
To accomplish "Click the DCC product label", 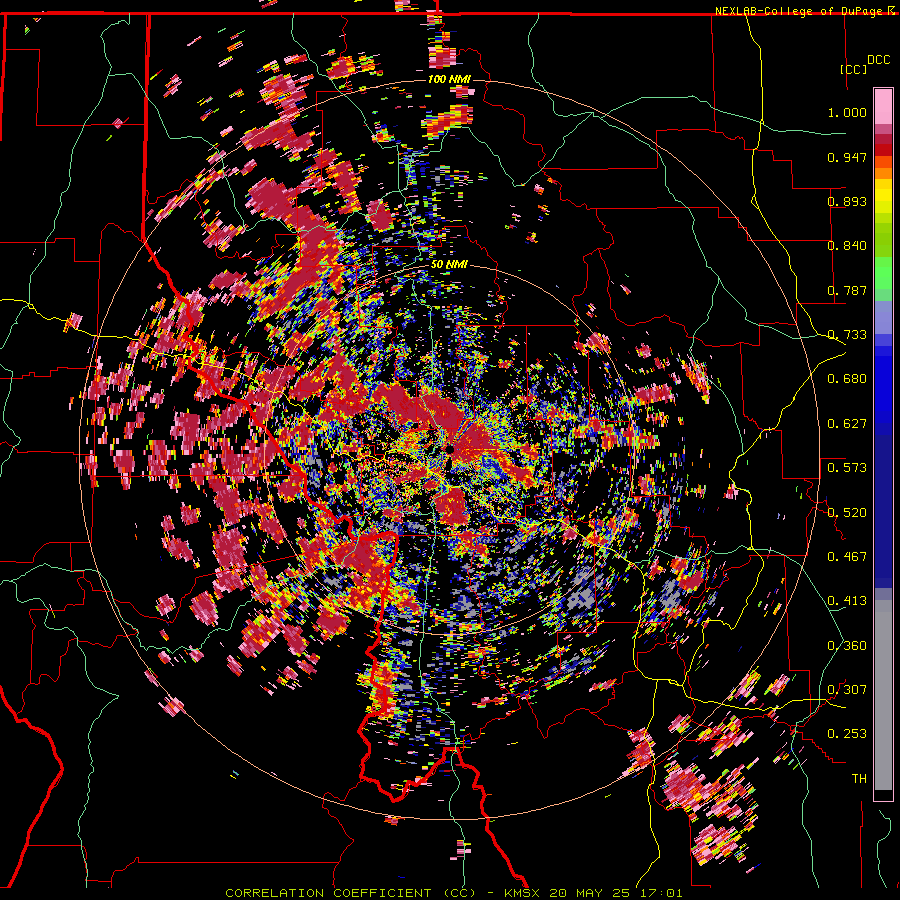I will (878, 60).
